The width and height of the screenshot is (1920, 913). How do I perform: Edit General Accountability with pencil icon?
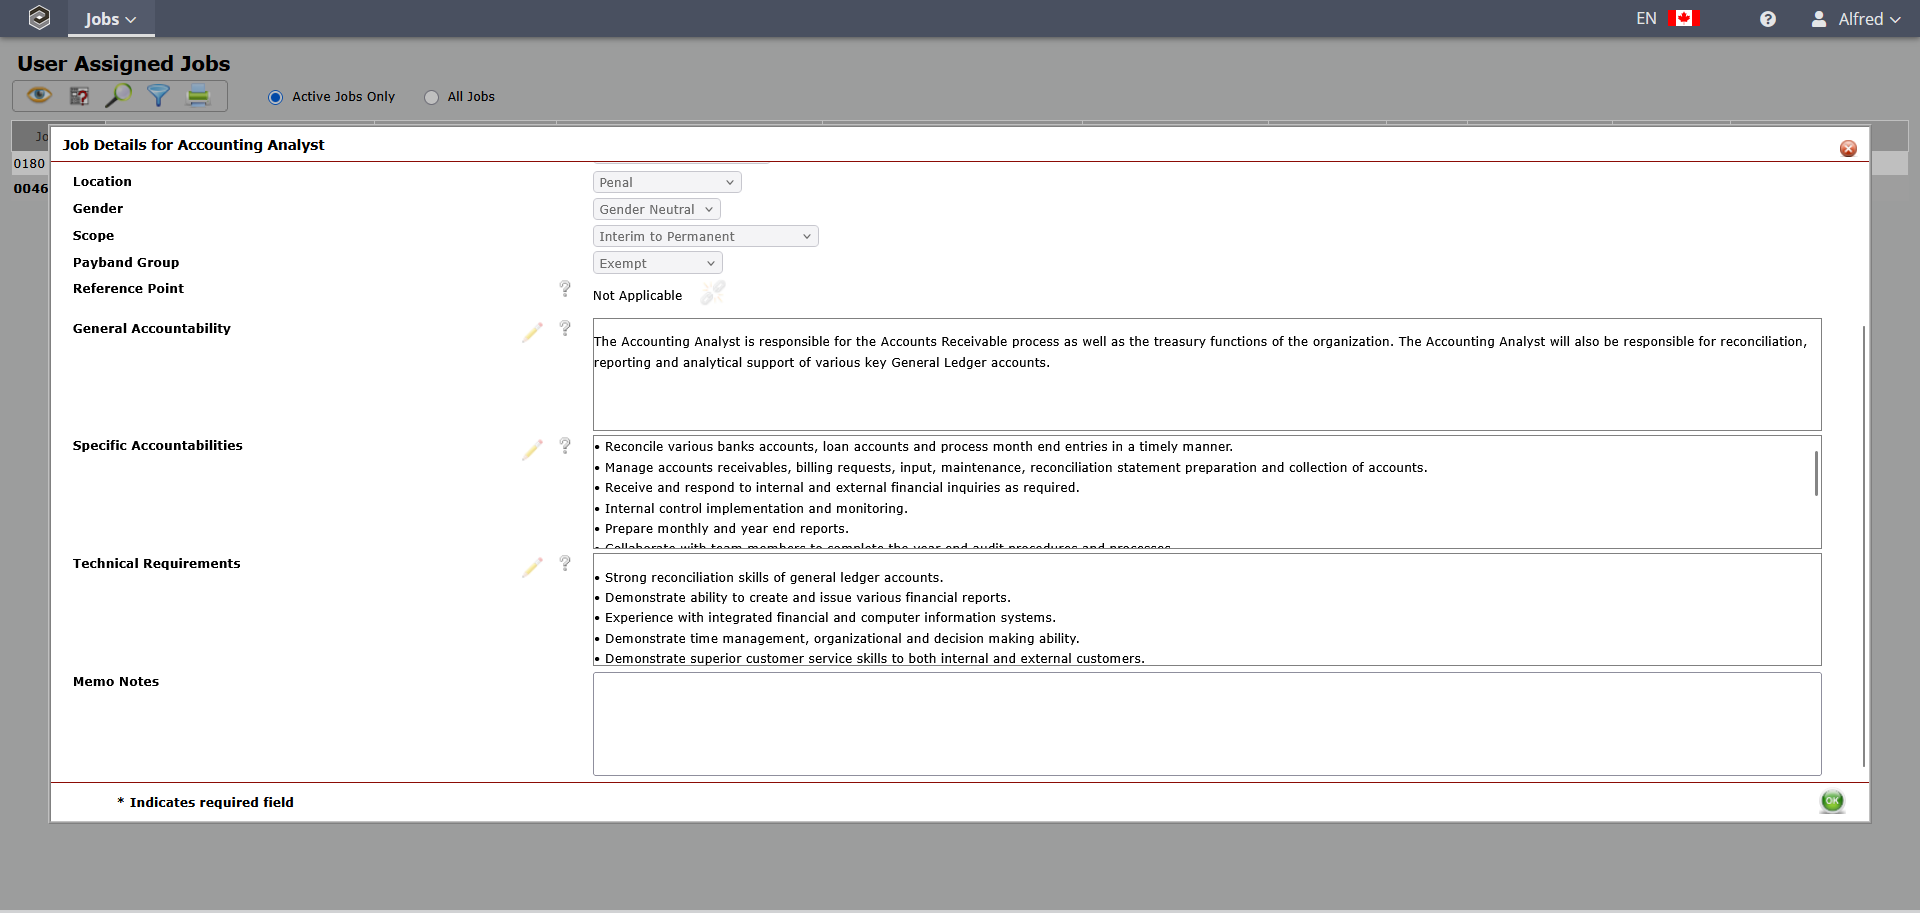[532, 332]
